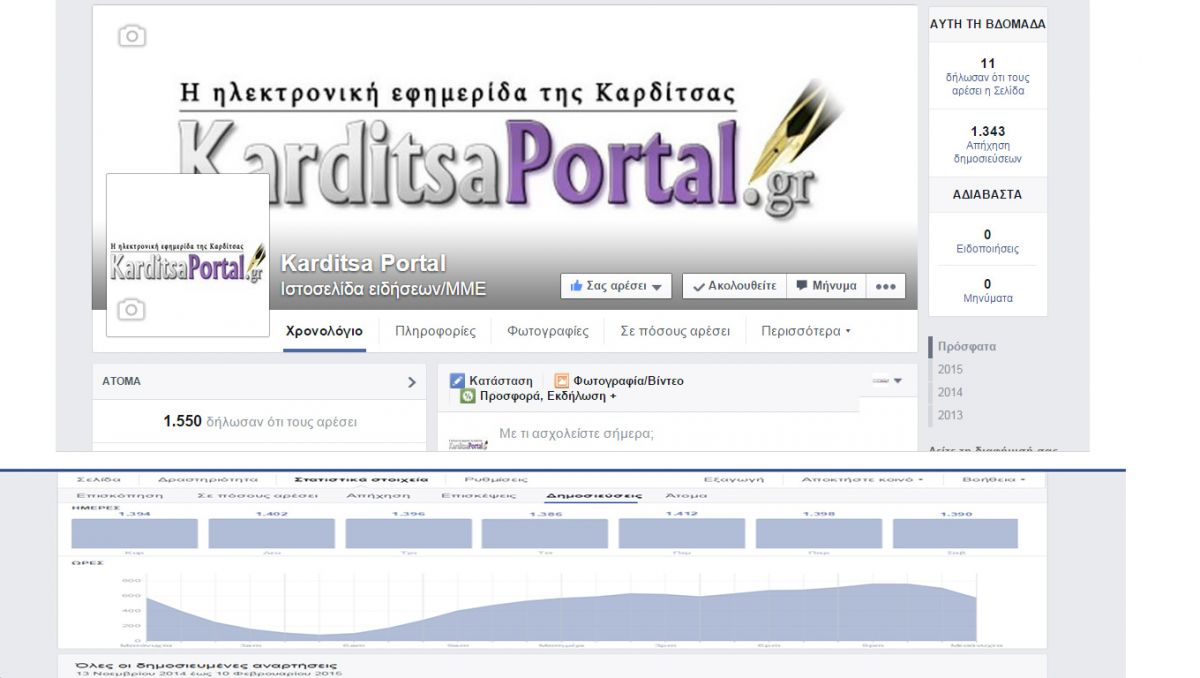Click 1.550 δήλωσαν ότι τους αρέσει
Screen dimensions: 1200x678
point(260,422)
